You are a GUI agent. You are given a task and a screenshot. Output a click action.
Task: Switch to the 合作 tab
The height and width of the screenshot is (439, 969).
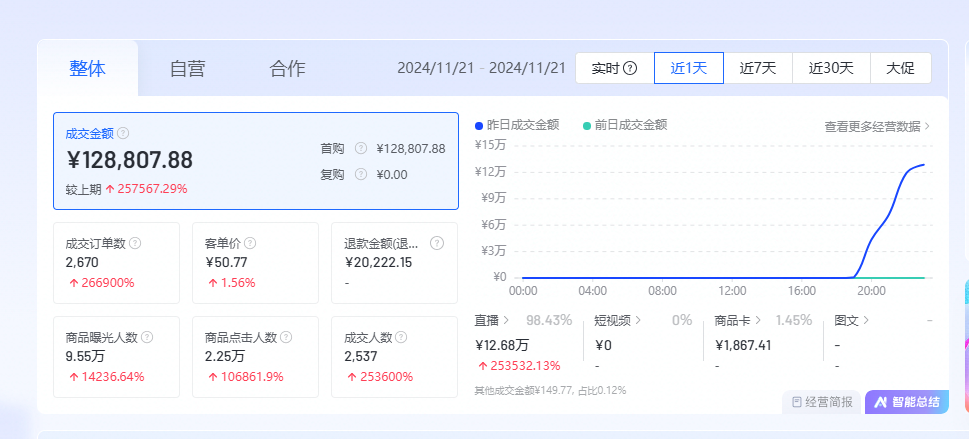(287, 68)
